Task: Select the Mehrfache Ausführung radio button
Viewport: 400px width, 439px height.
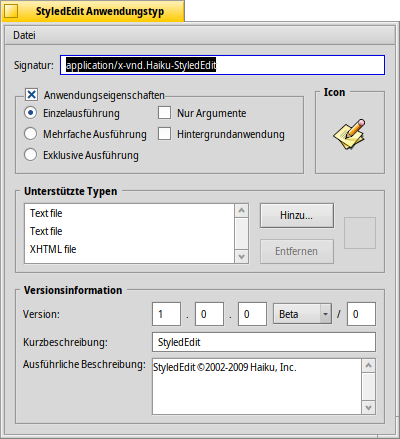Action: [x=30, y=134]
